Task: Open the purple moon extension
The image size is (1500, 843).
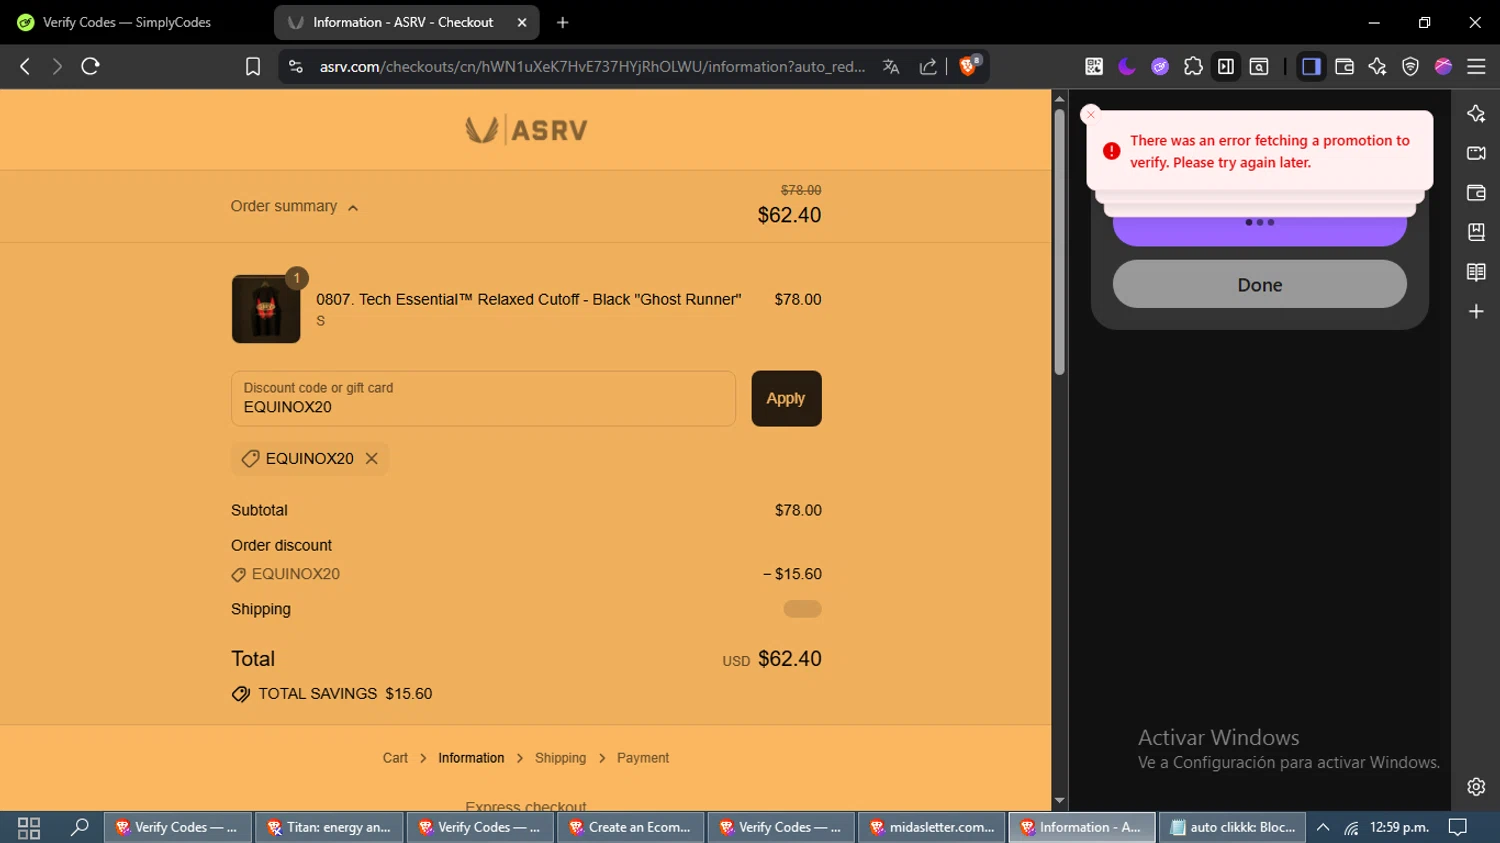Action: (1127, 66)
